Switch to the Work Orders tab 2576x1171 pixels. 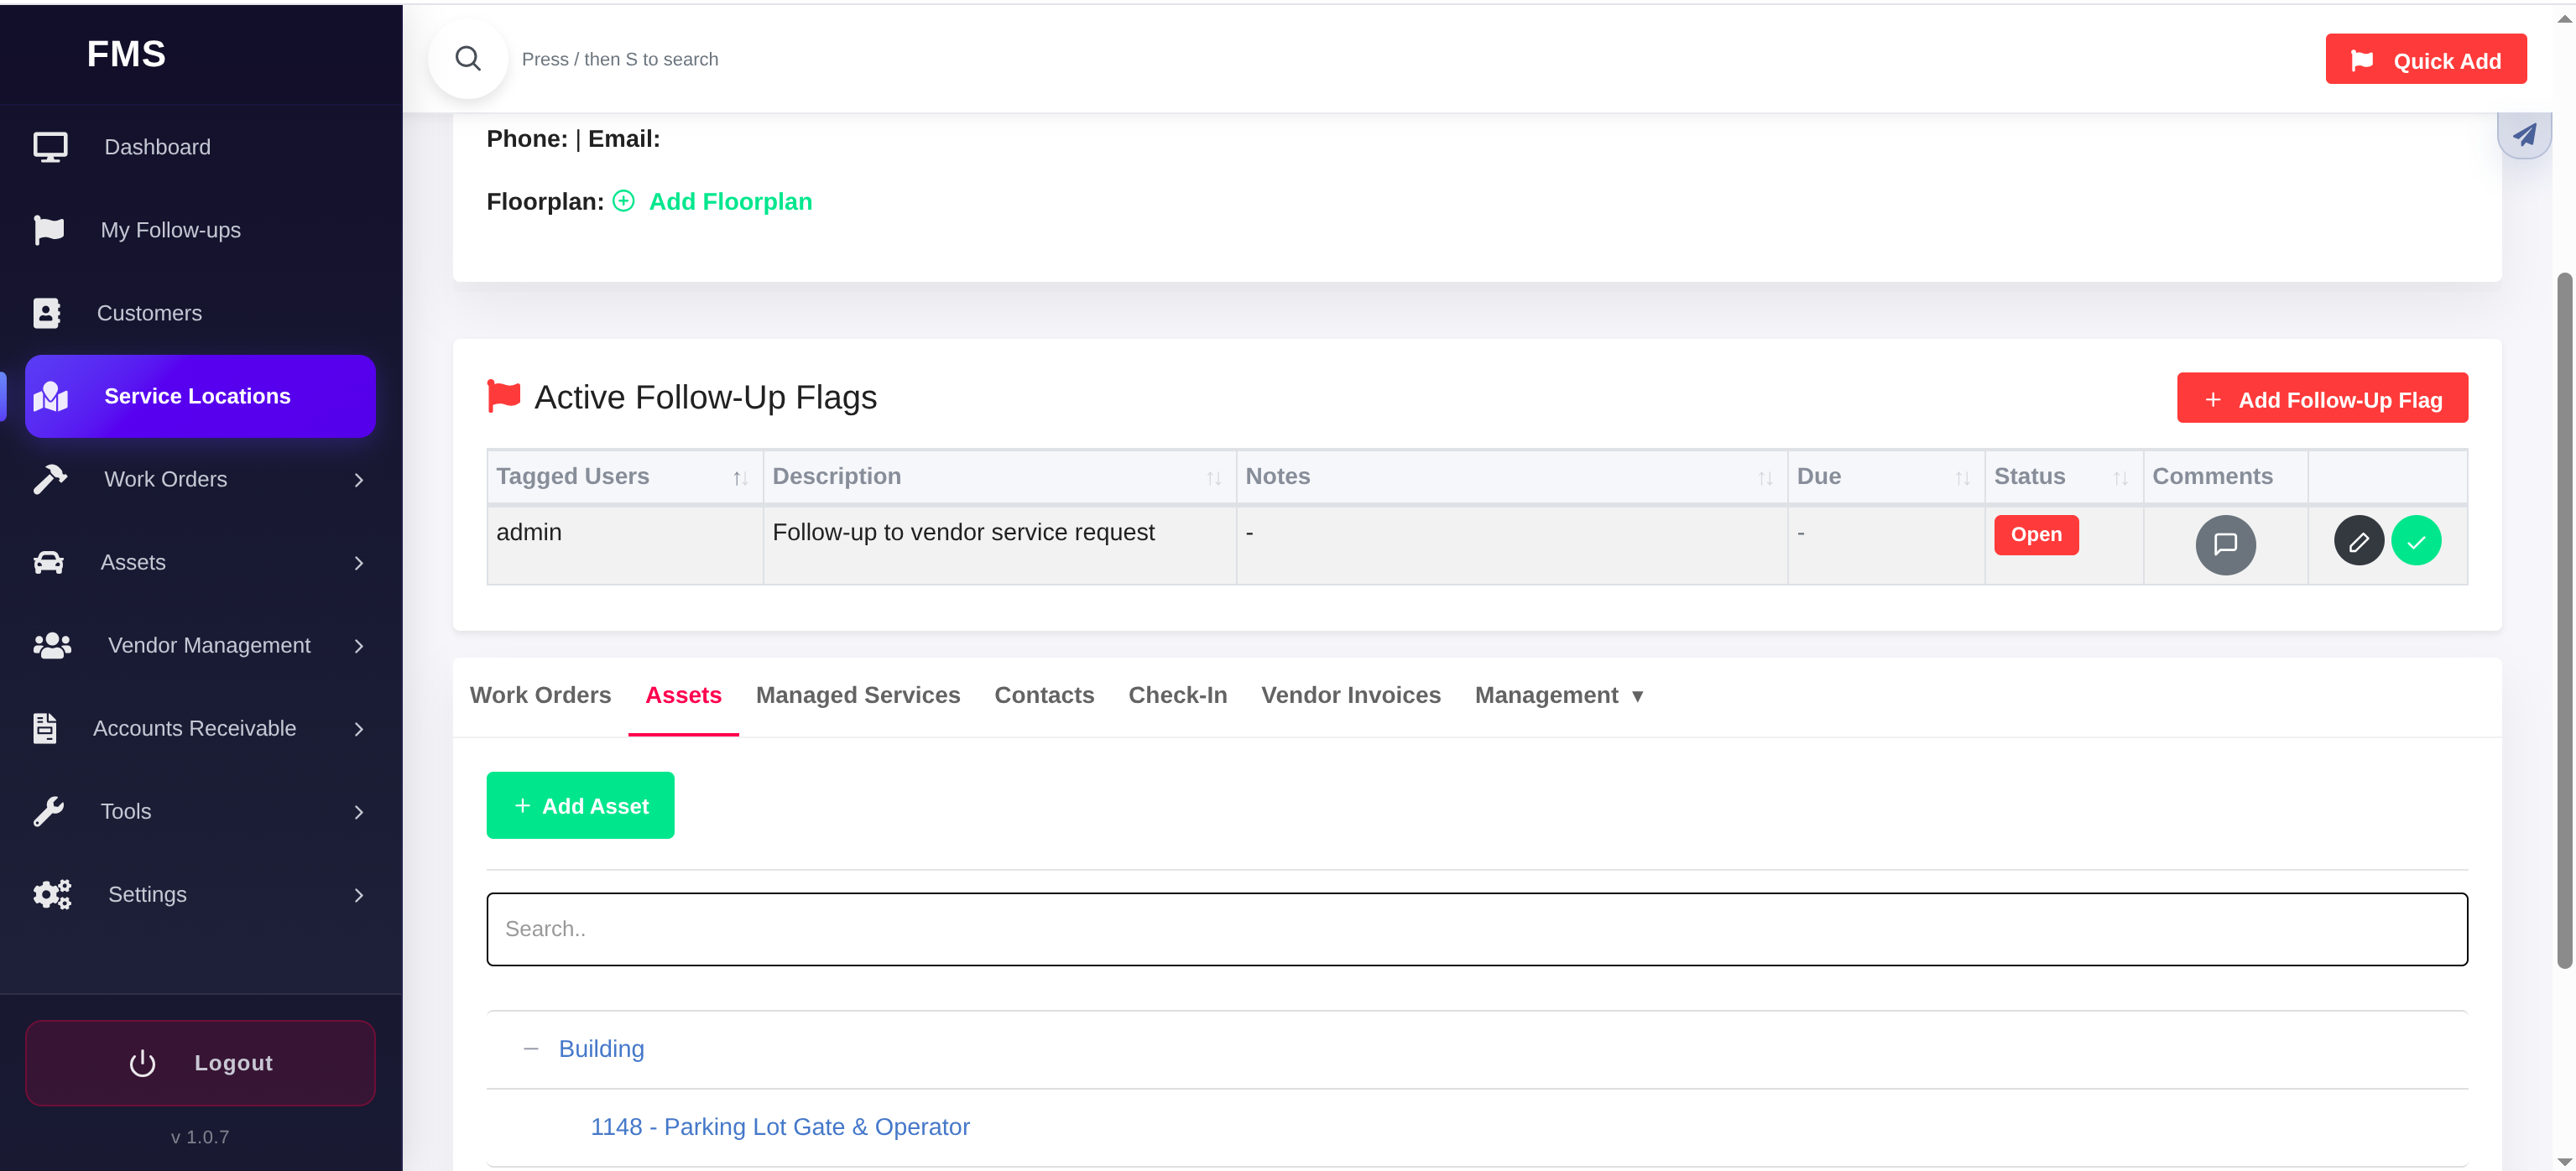pos(540,695)
